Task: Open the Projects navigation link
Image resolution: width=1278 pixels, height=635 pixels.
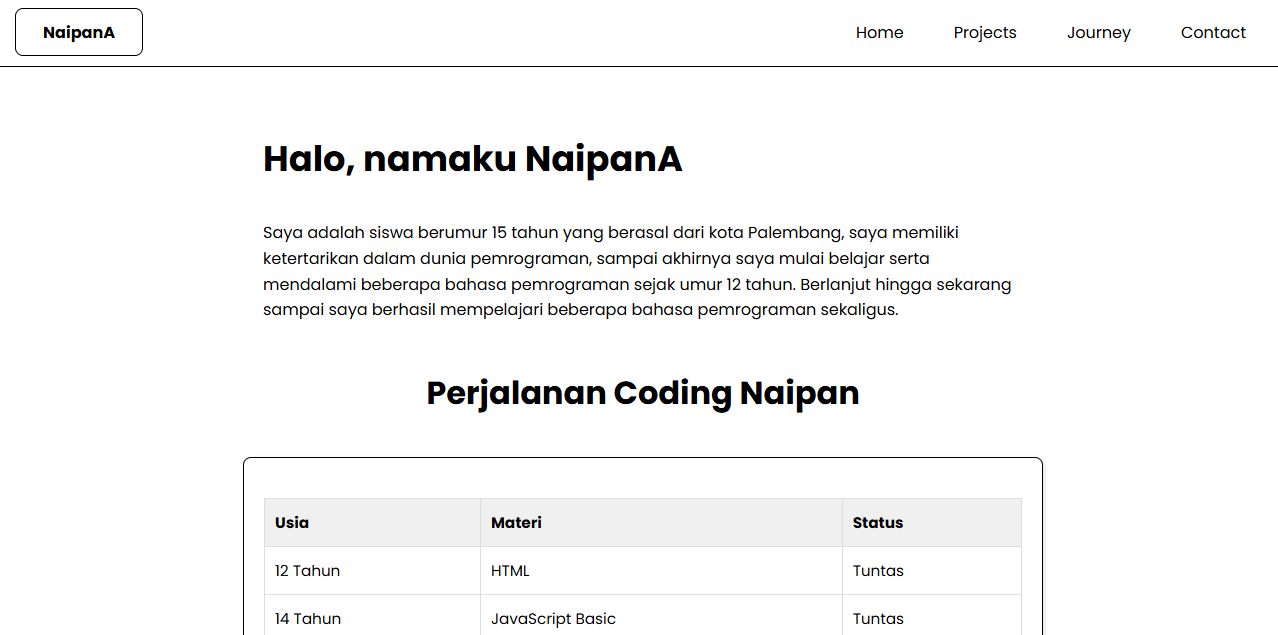Action: click(984, 32)
